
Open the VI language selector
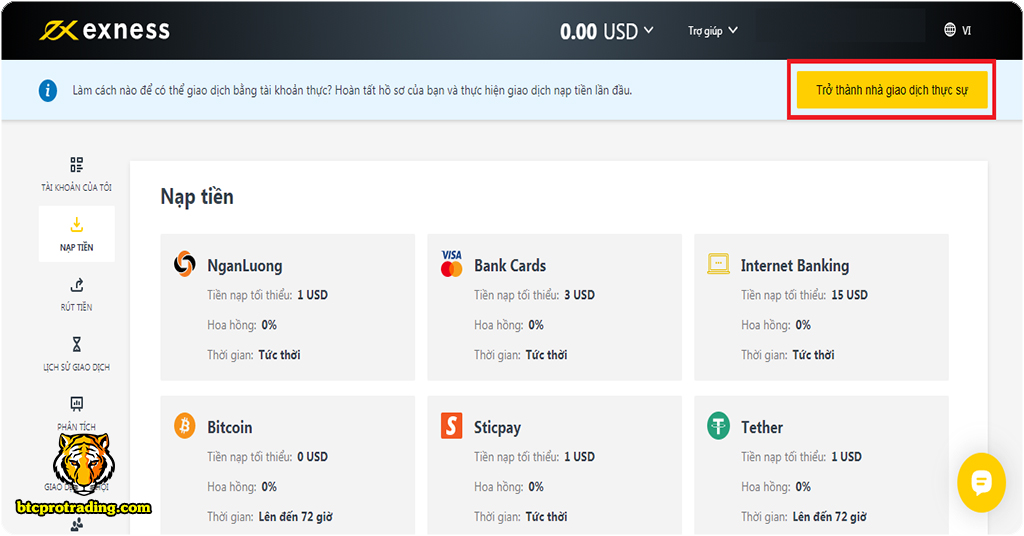point(957,30)
